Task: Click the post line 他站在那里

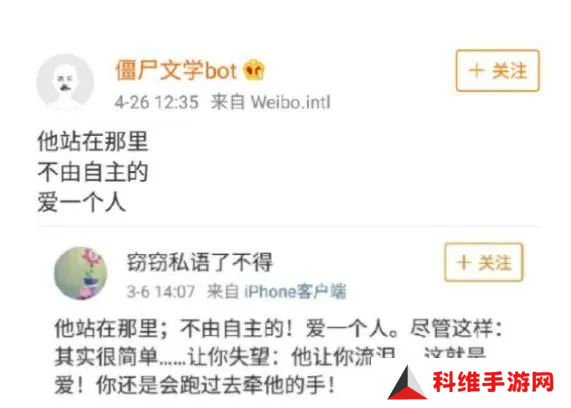Action: pos(92,141)
